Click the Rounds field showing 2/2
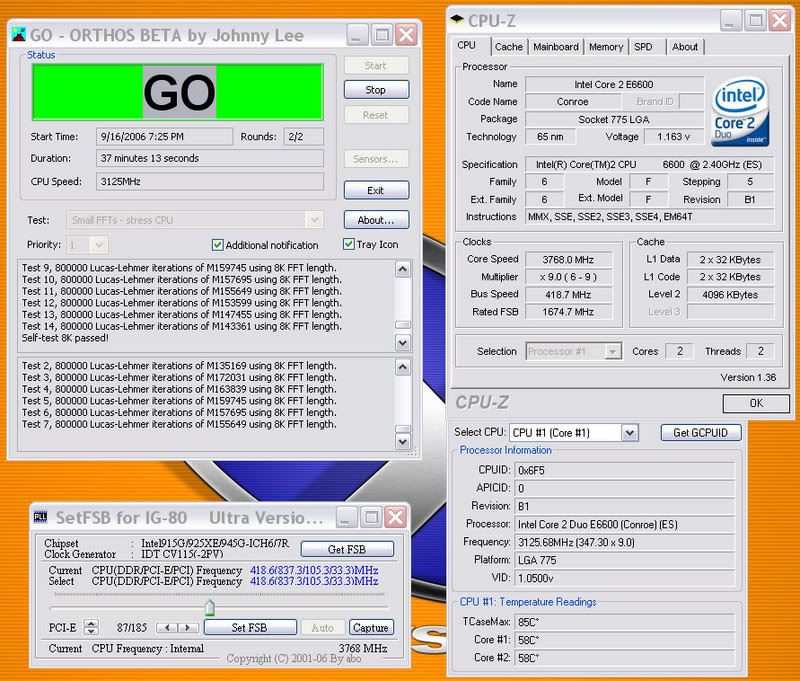Viewport: 800px width, 681px height. coord(304,137)
